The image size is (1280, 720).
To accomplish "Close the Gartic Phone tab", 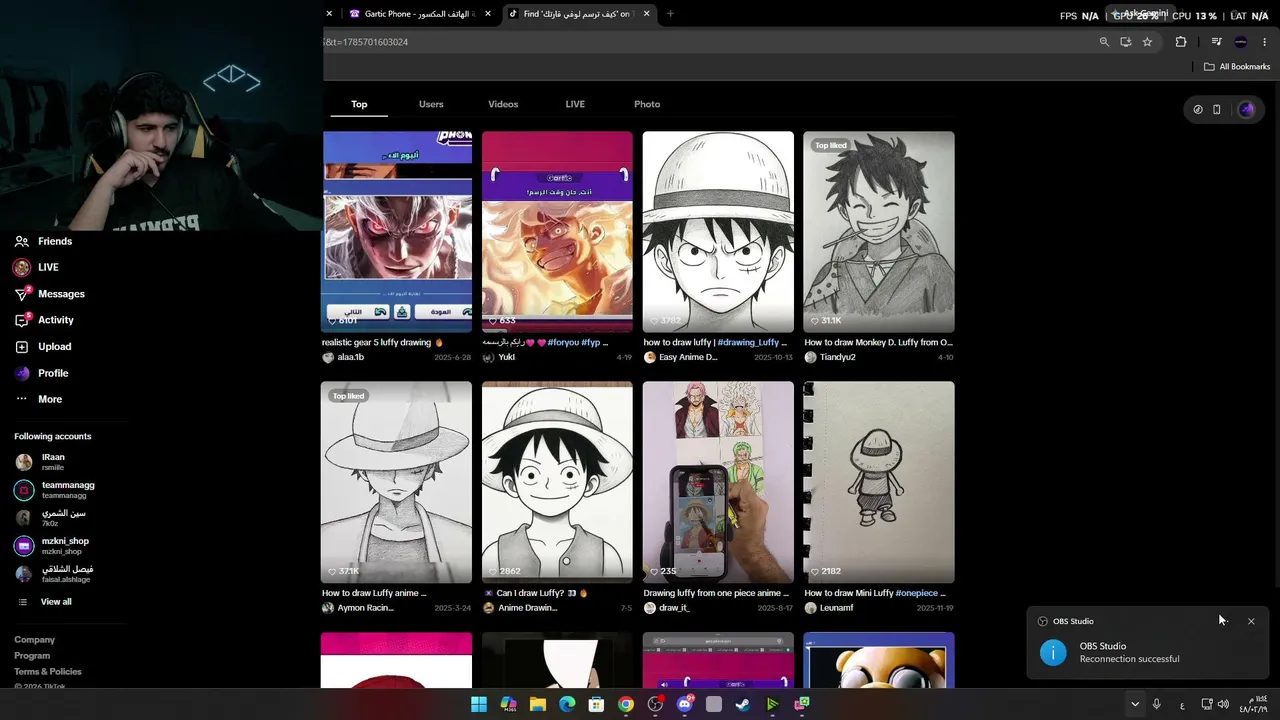I will click(x=488, y=14).
